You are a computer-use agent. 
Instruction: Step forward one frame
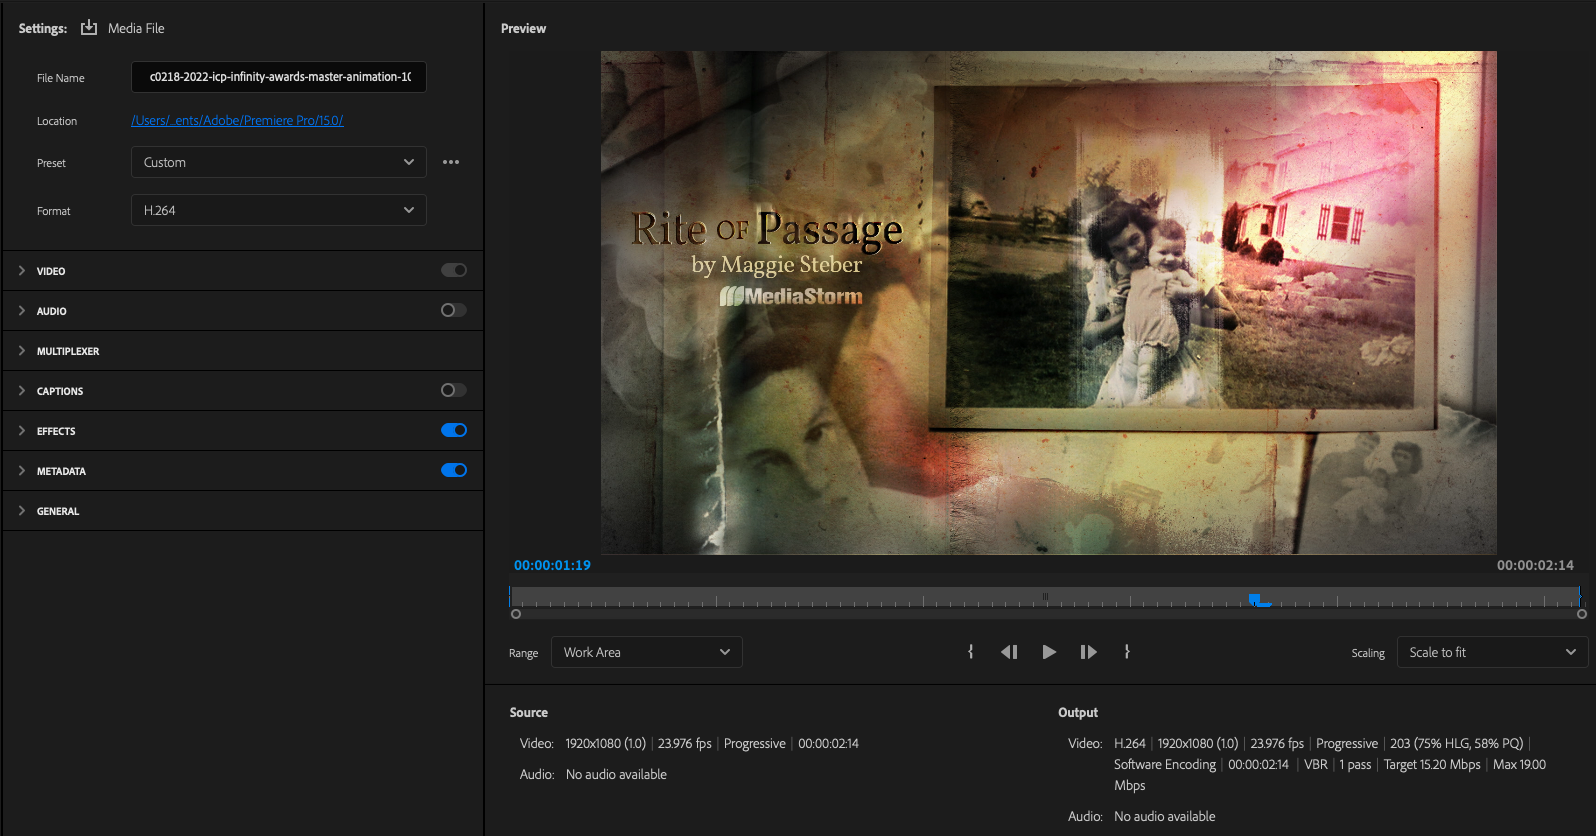pyautogui.click(x=1089, y=652)
